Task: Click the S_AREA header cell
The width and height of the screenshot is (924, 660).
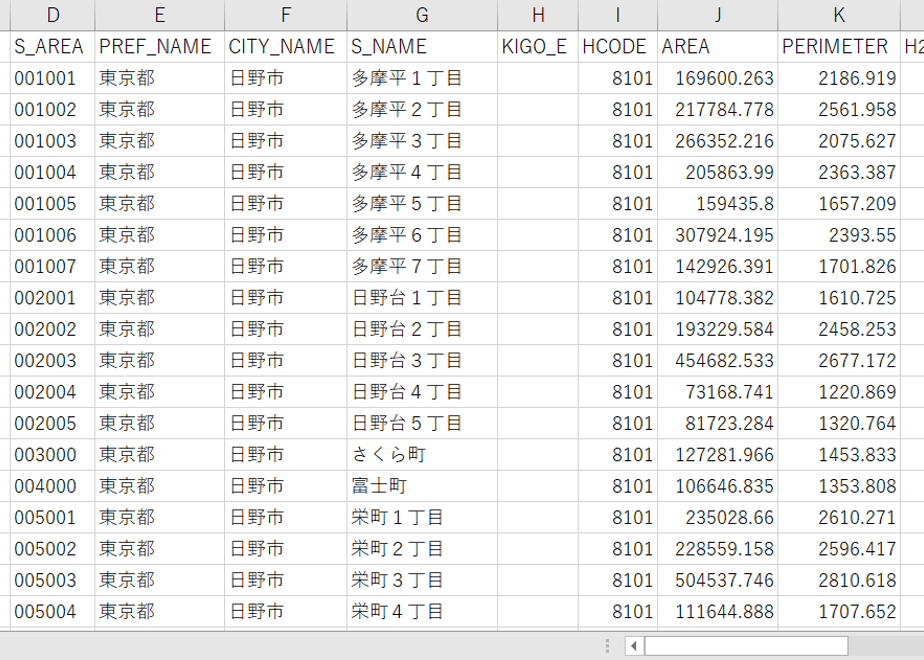Action: [x=52, y=47]
